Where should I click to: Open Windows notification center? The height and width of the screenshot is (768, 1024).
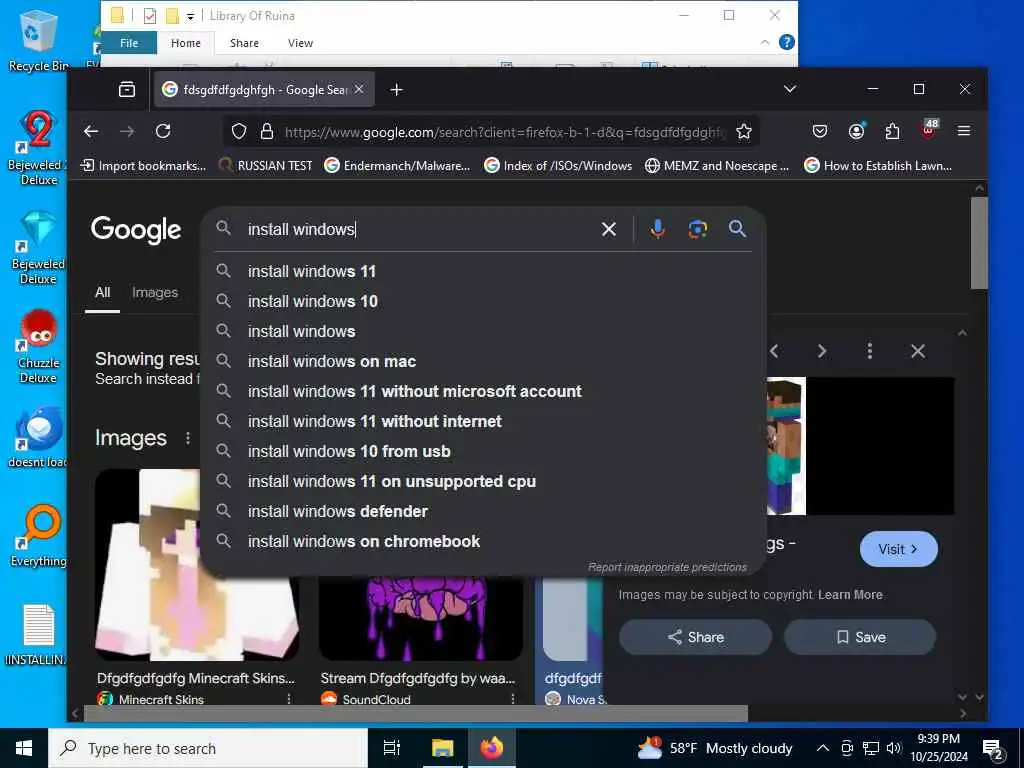pyautogui.click(x=993, y=749)
